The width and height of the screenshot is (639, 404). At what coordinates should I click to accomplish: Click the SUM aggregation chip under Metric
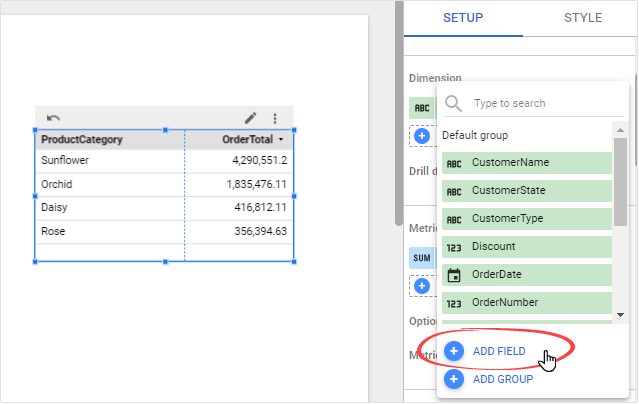click(x=422, y=258)
